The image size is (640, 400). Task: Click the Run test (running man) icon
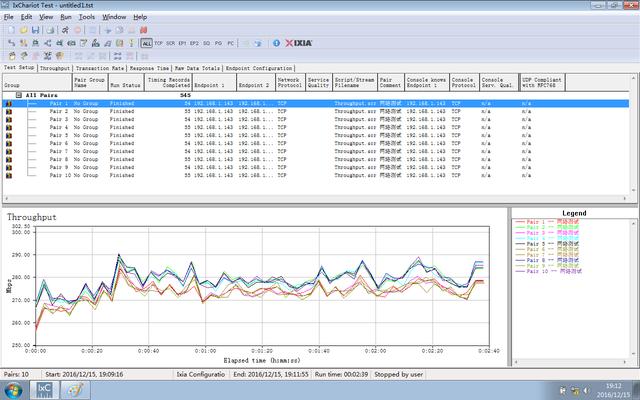[x=66, y=30]
